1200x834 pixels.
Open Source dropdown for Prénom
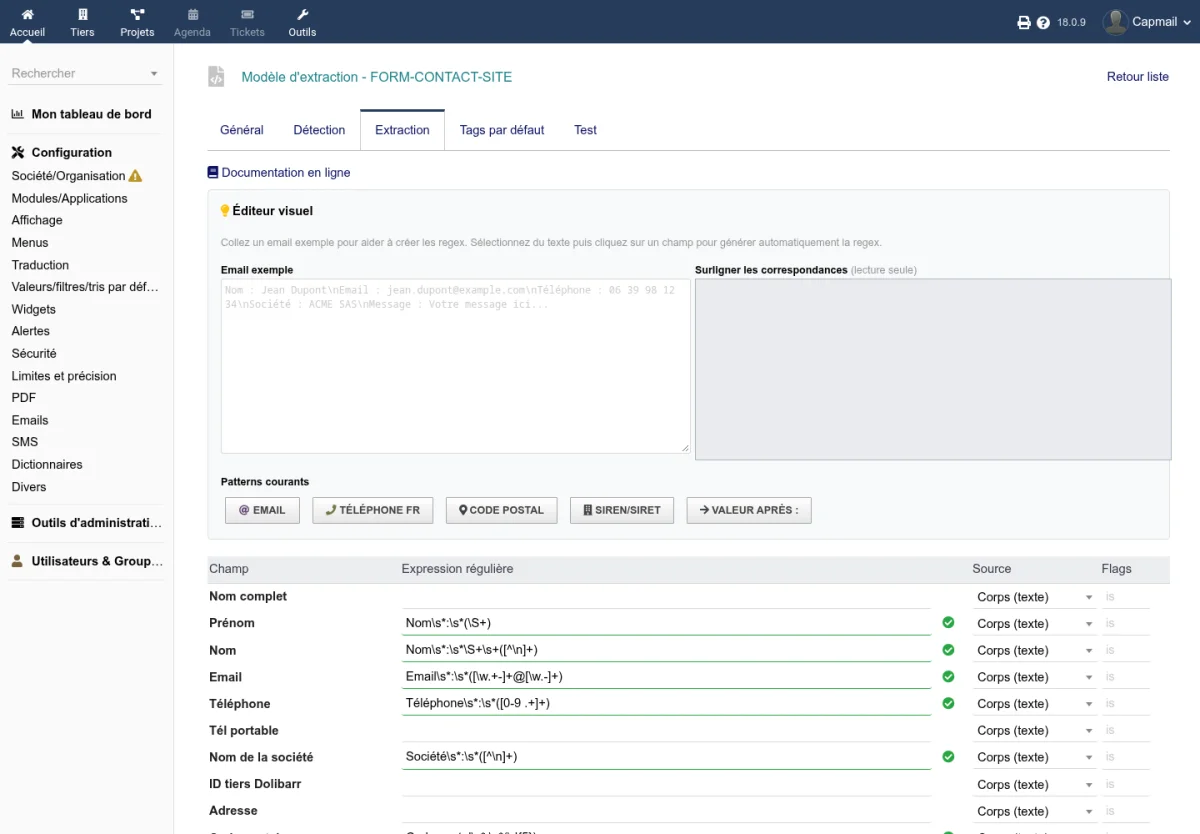coord(1035,623)
